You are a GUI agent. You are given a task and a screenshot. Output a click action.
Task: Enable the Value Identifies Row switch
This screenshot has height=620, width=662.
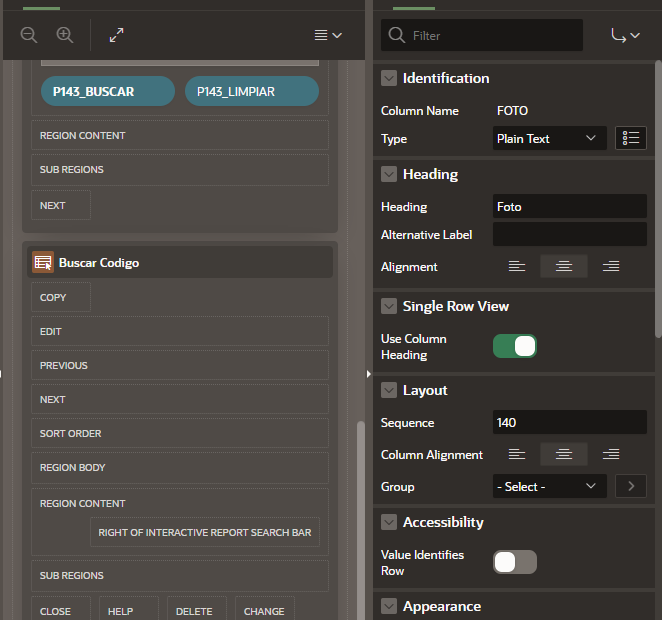(515, 562)
